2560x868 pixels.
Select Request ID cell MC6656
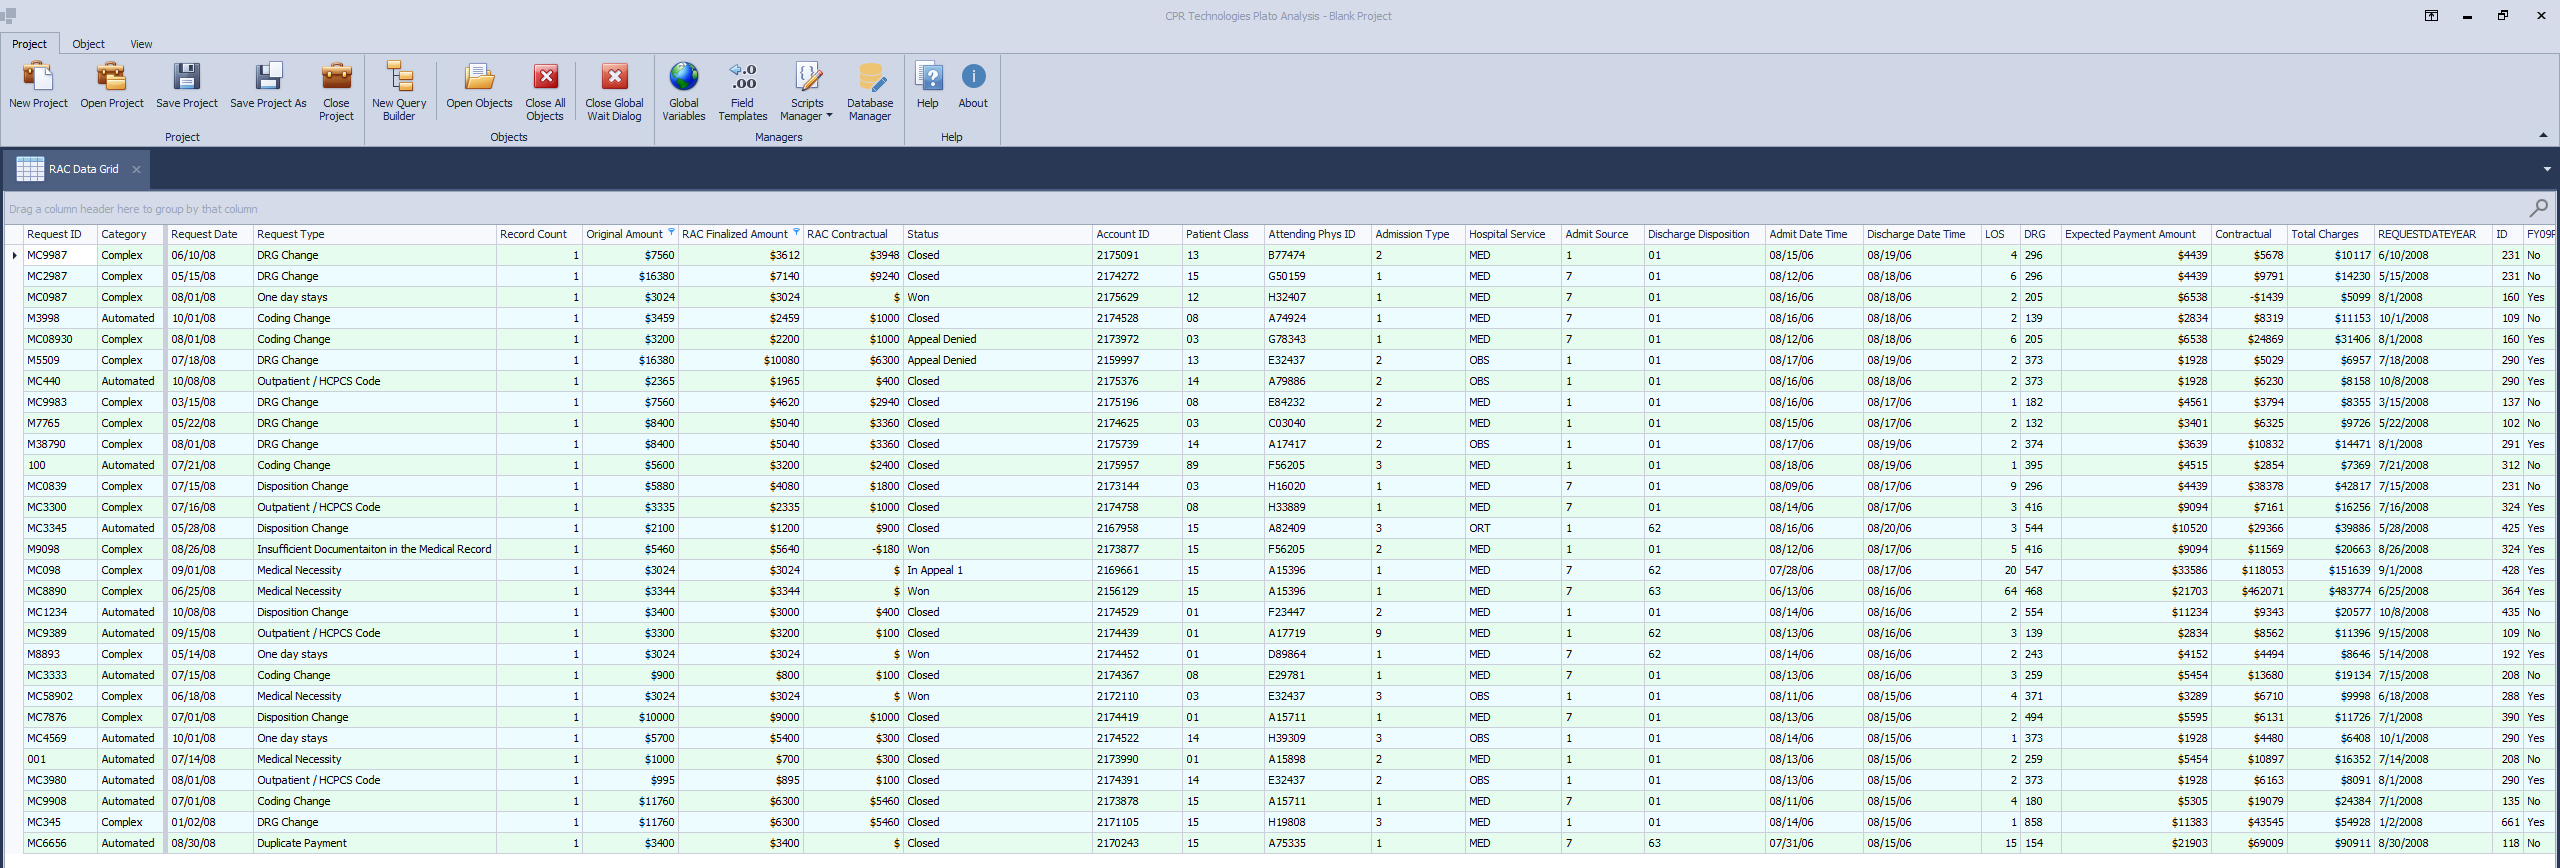(x=60, y=843)
